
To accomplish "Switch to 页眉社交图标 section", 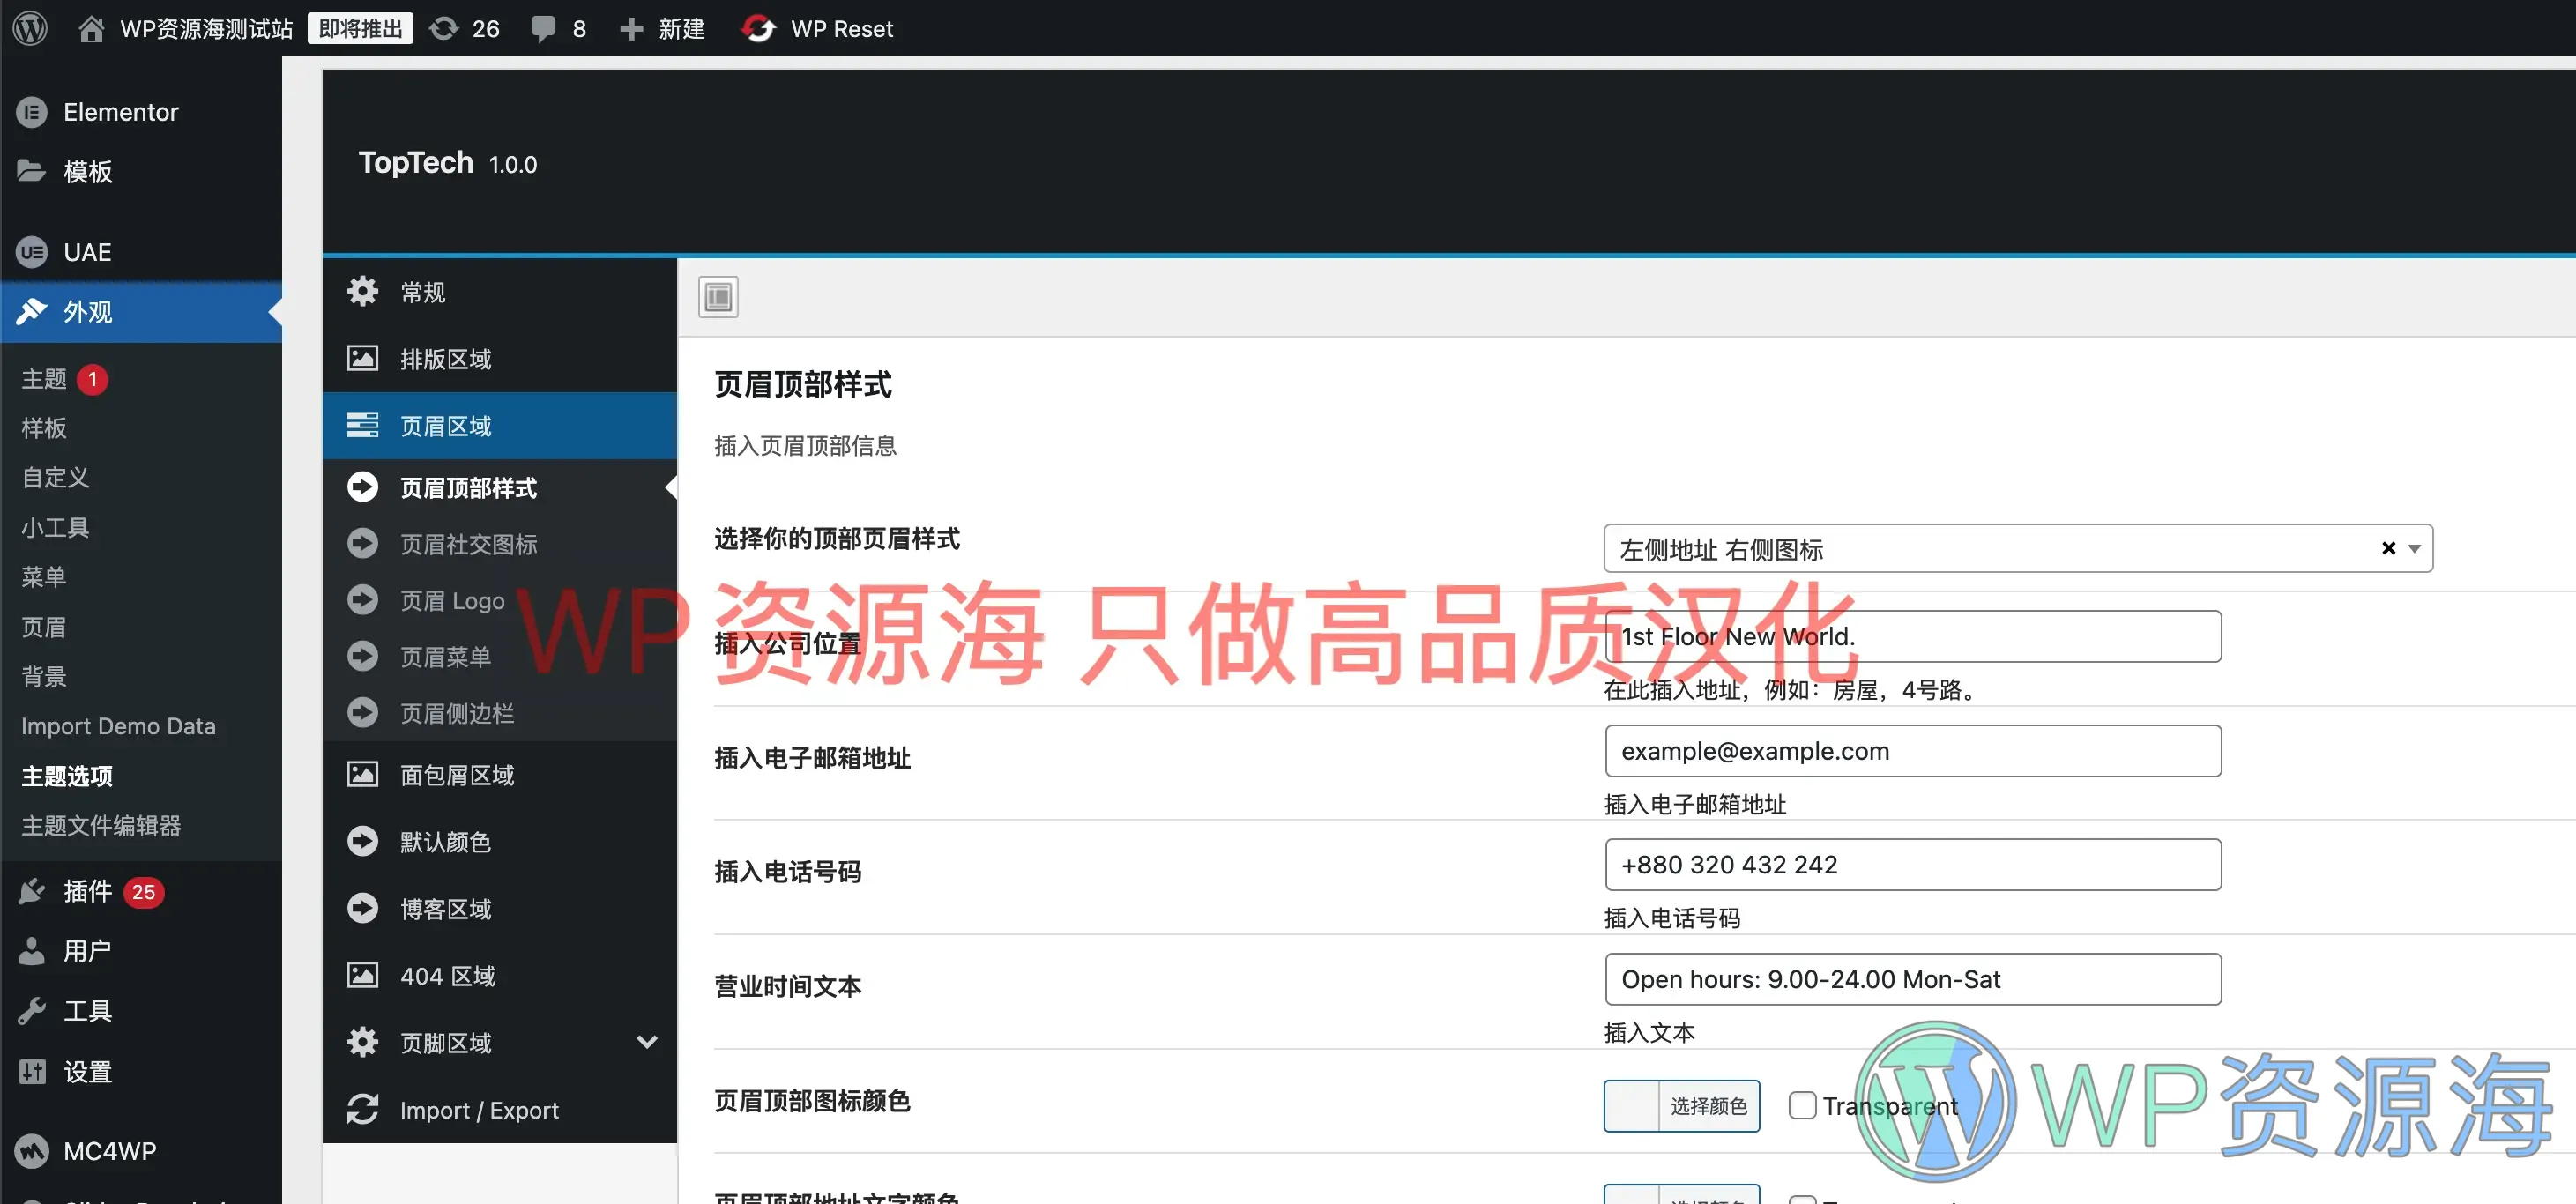I will [468, 543].
